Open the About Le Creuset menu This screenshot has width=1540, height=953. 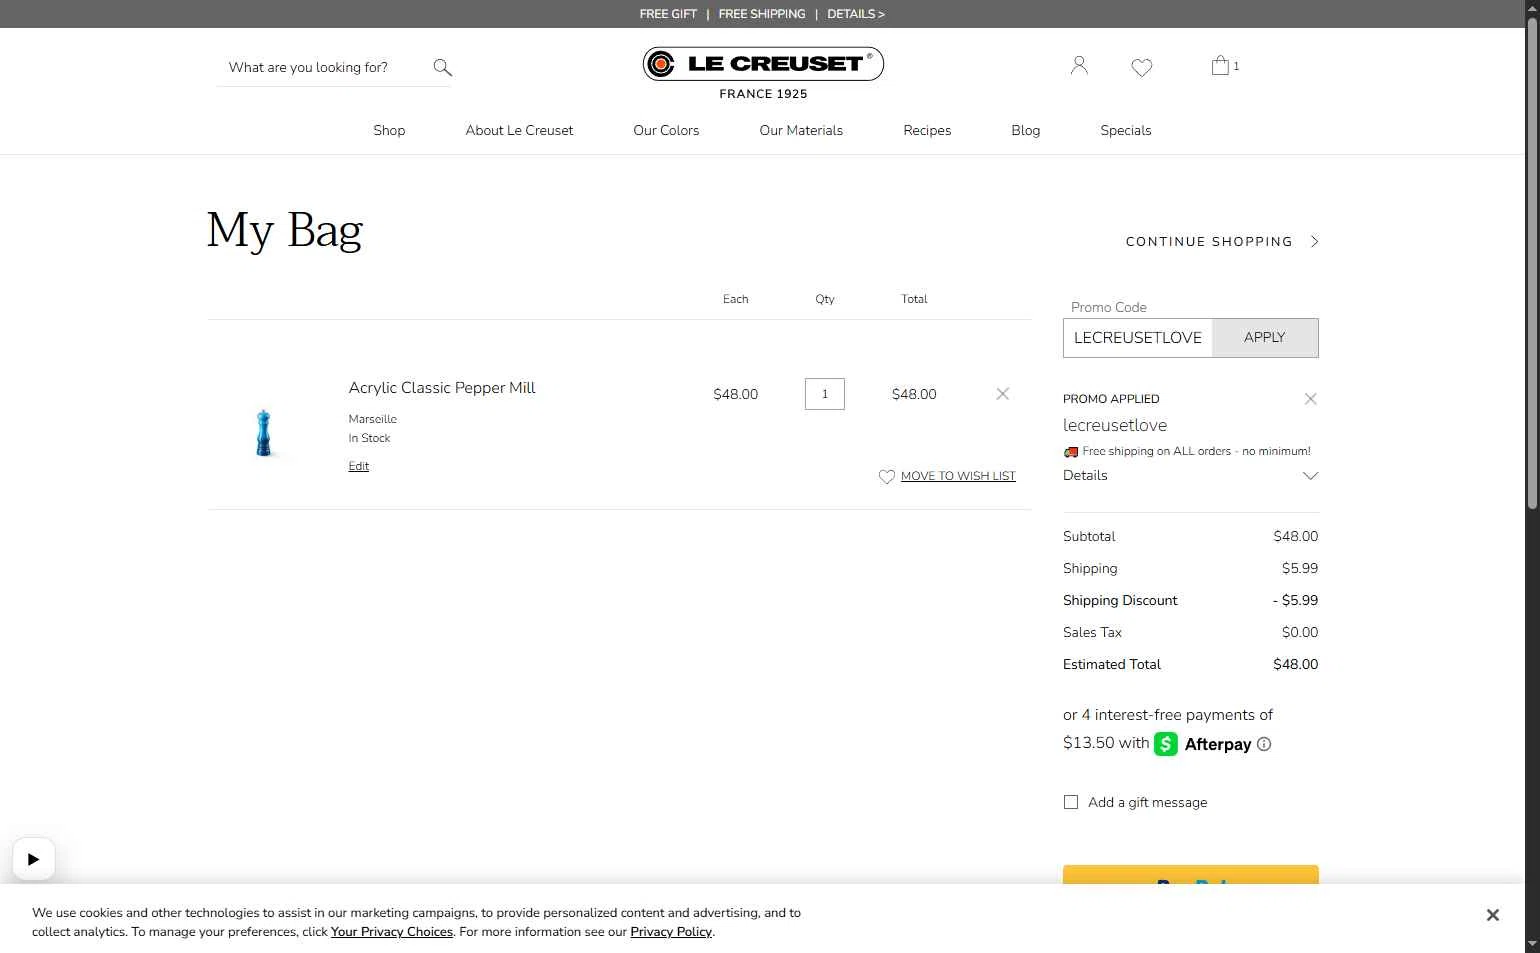click(x=519, y=130)
